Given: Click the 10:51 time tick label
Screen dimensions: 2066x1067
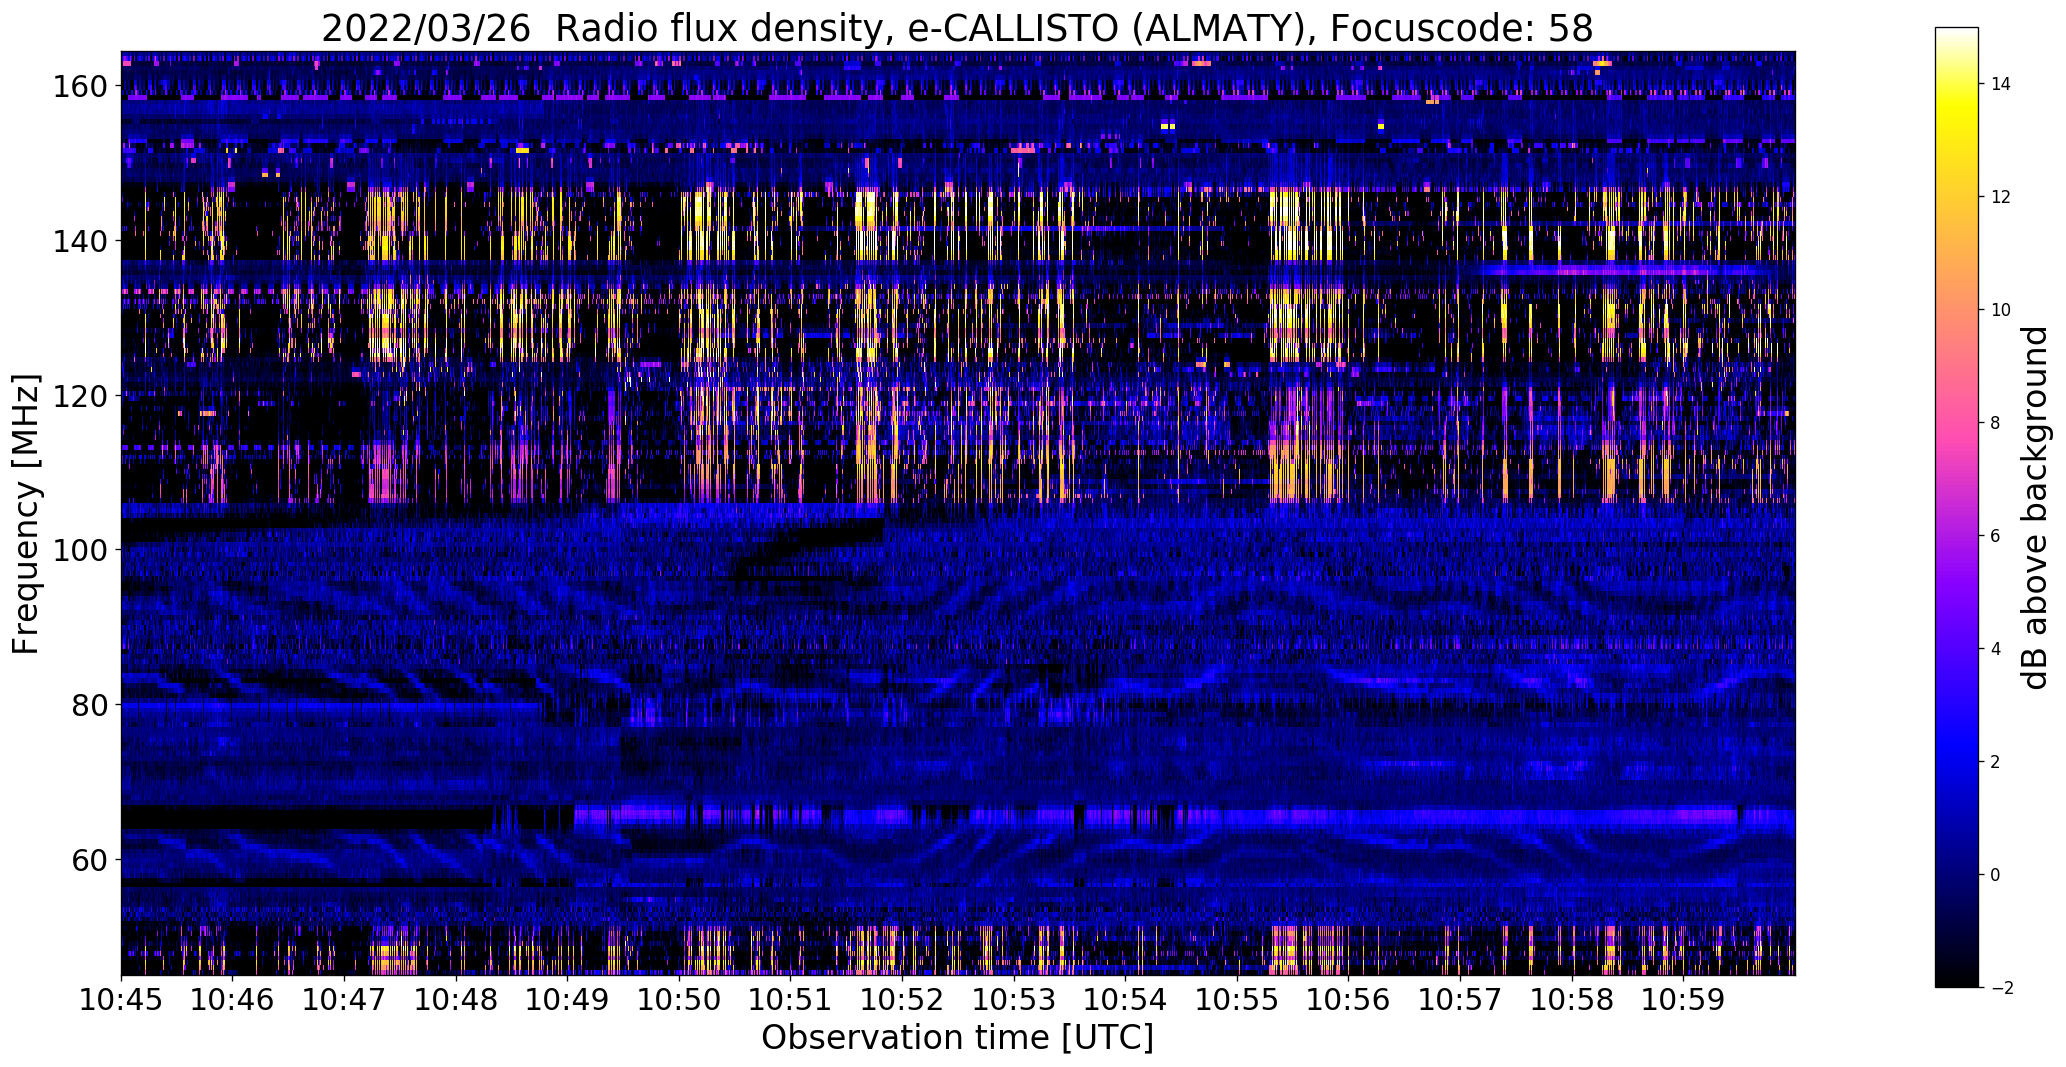Looking at the screenshot, I should pos(791,998).
